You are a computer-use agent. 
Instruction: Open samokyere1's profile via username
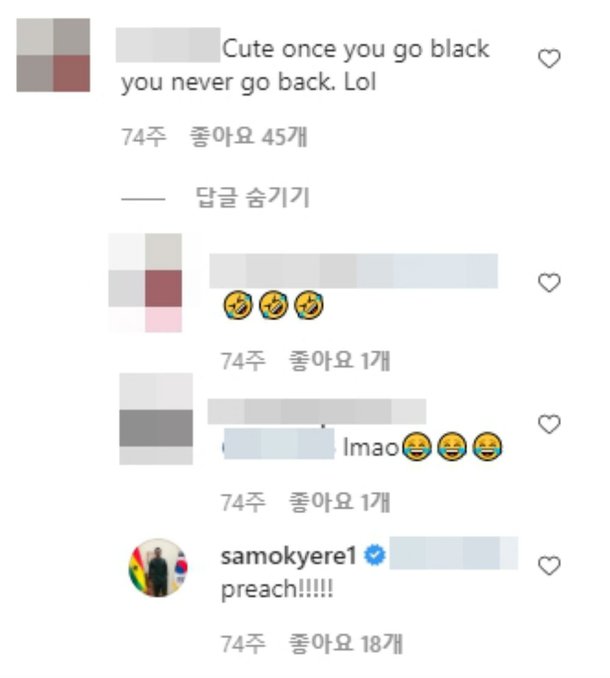(x=288, y=556)
